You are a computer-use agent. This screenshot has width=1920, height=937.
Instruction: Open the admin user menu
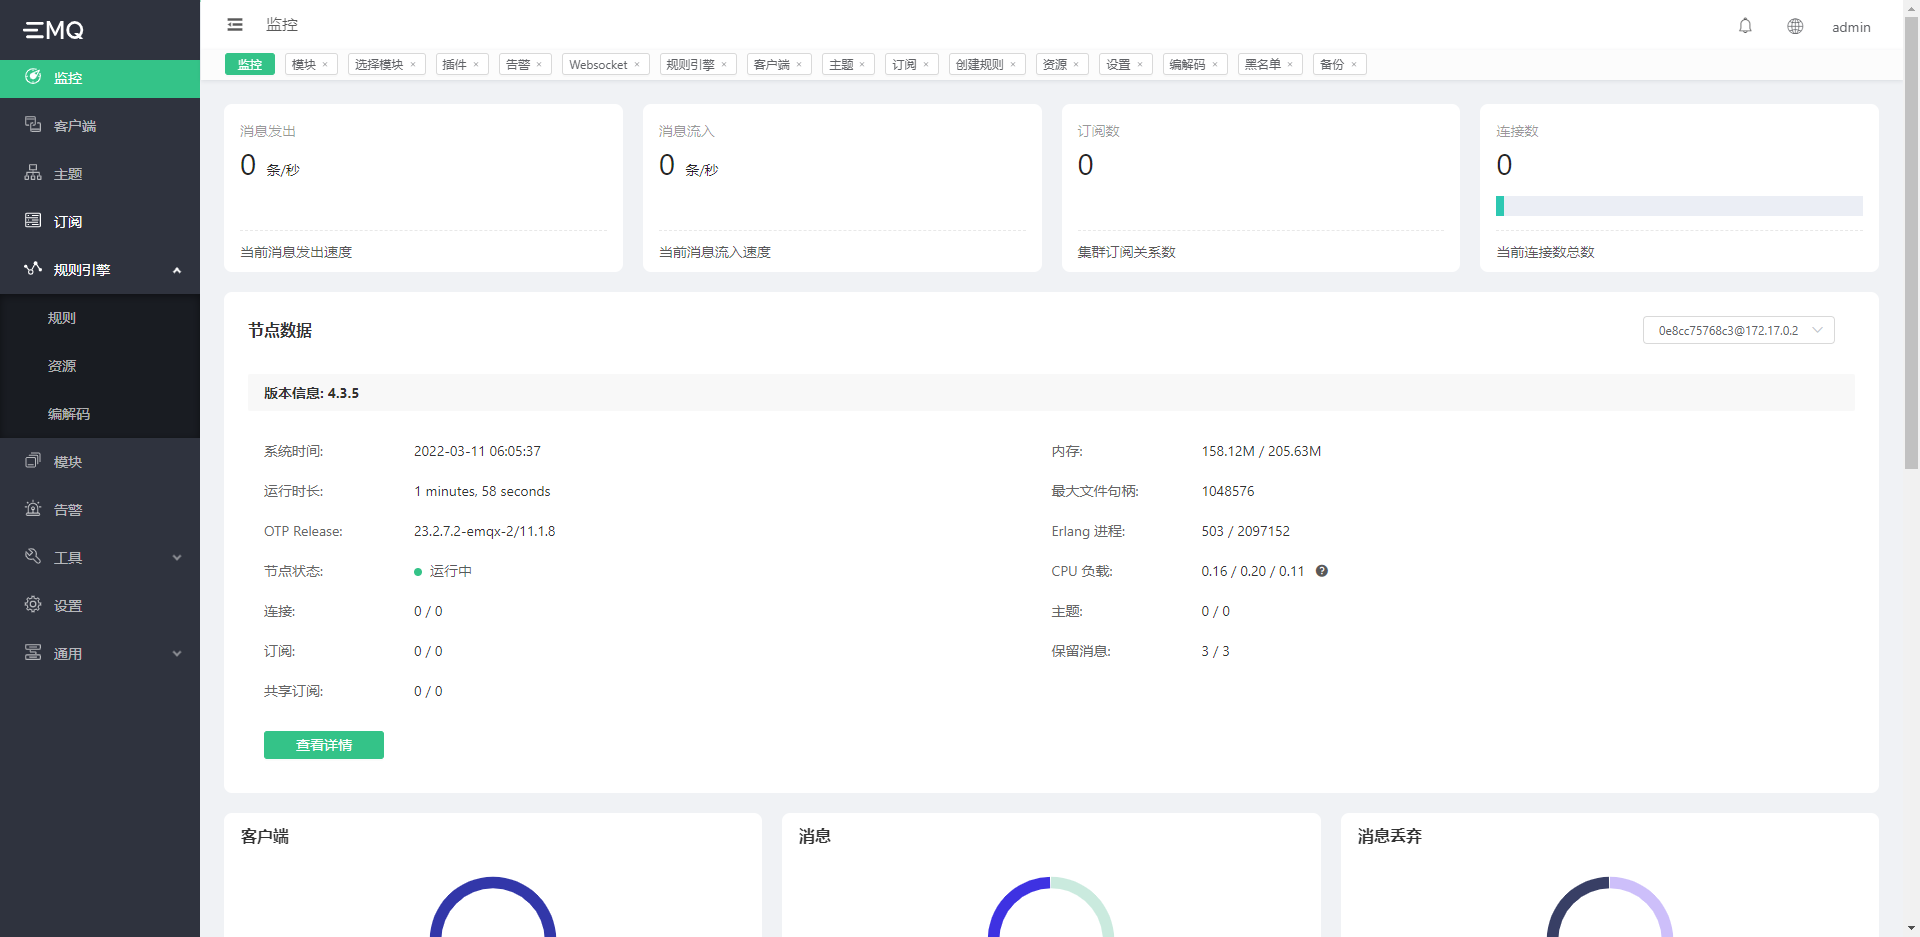coord(1851,27)
